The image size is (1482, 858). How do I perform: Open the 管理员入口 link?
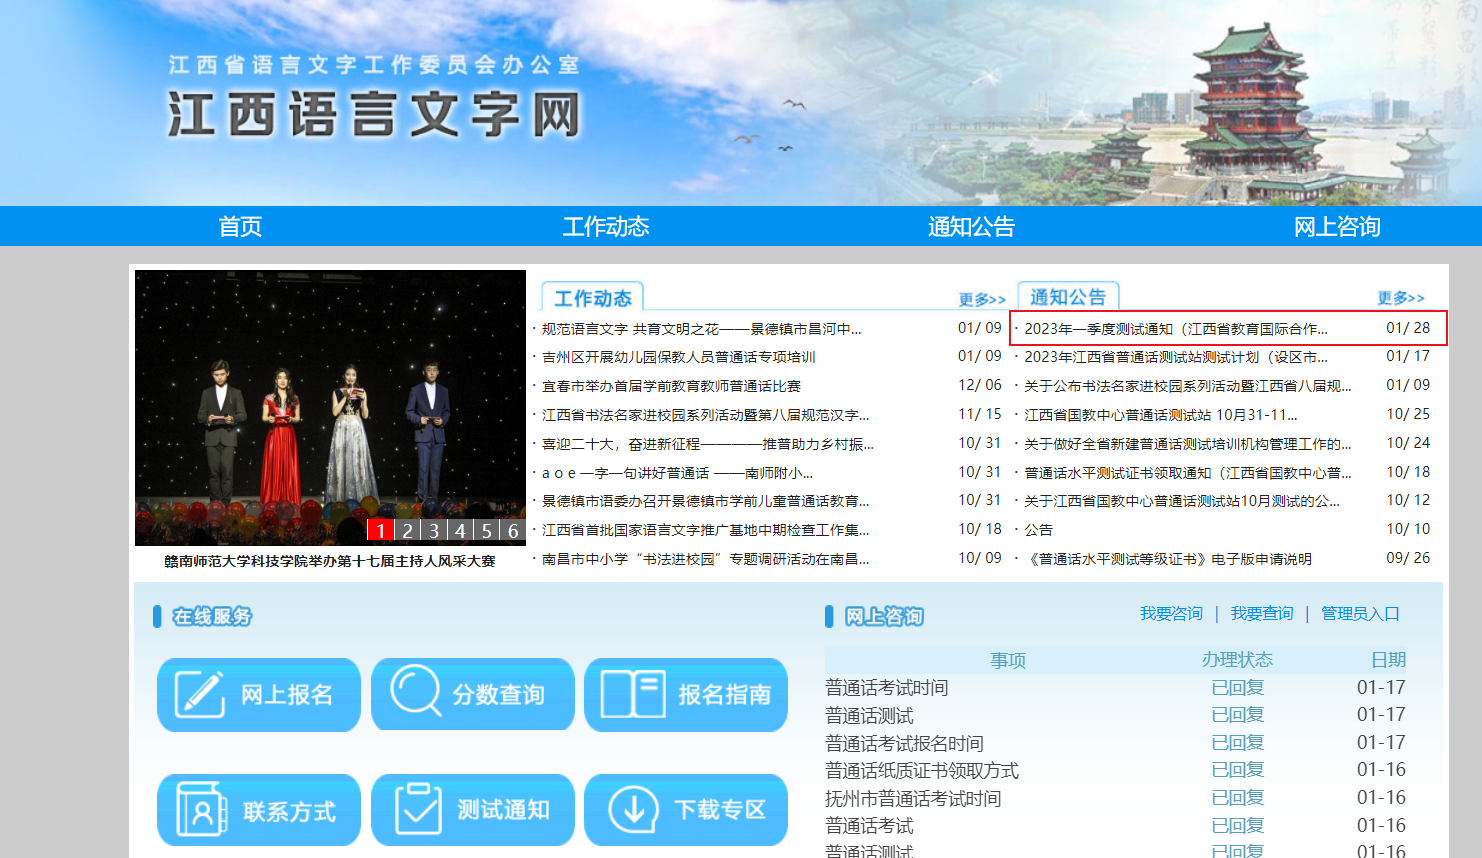point(1360,613)
